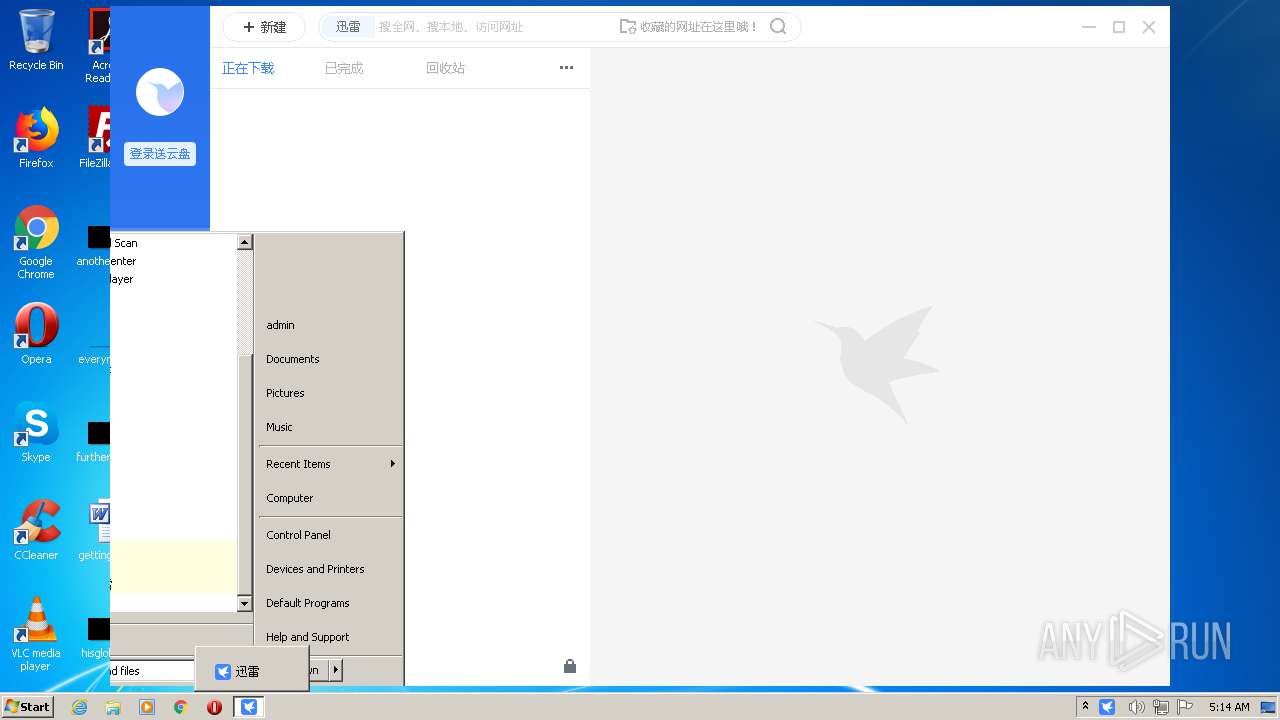This screenshot has height=720, width=1280.
Task: Click the search magnifier icon in Xunlei
Action: click(x=778, y=27)
